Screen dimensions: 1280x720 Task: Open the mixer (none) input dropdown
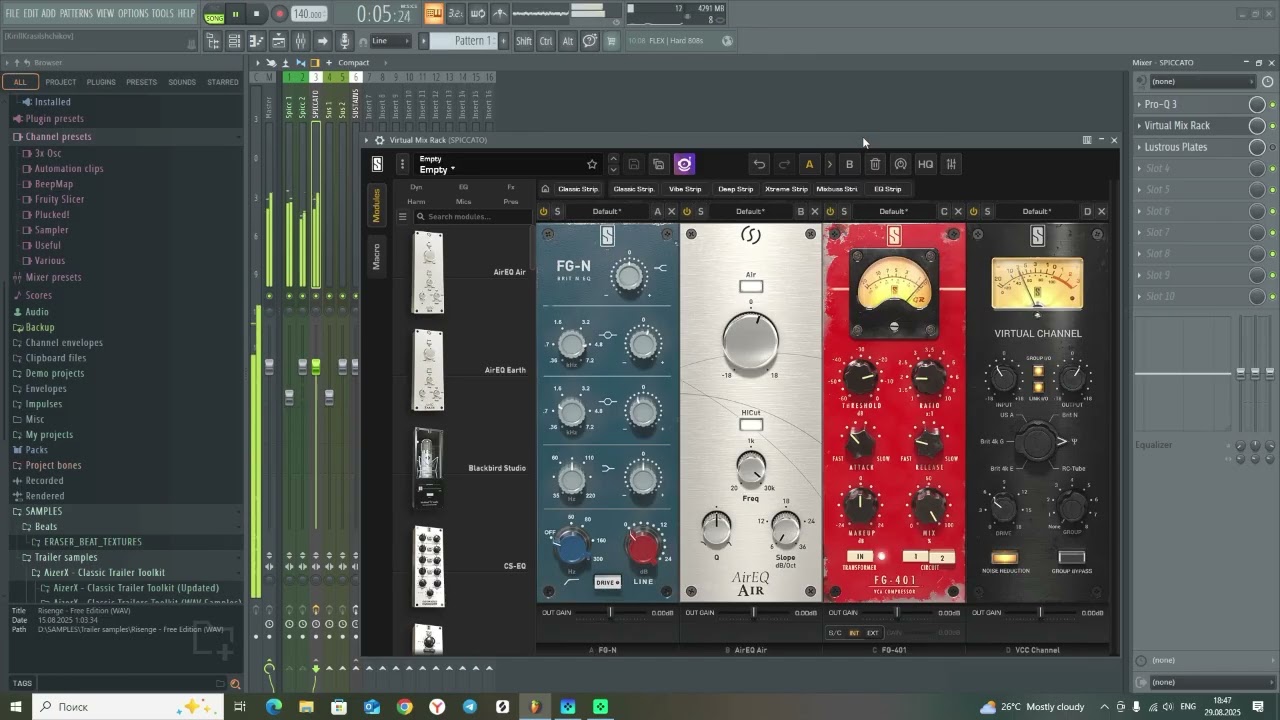(1201, 82)
